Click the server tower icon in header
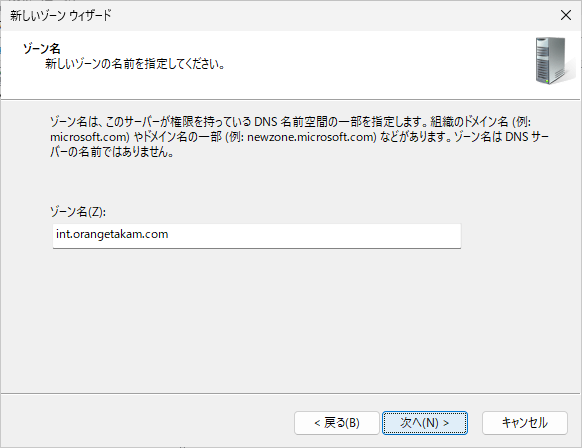 552,61
